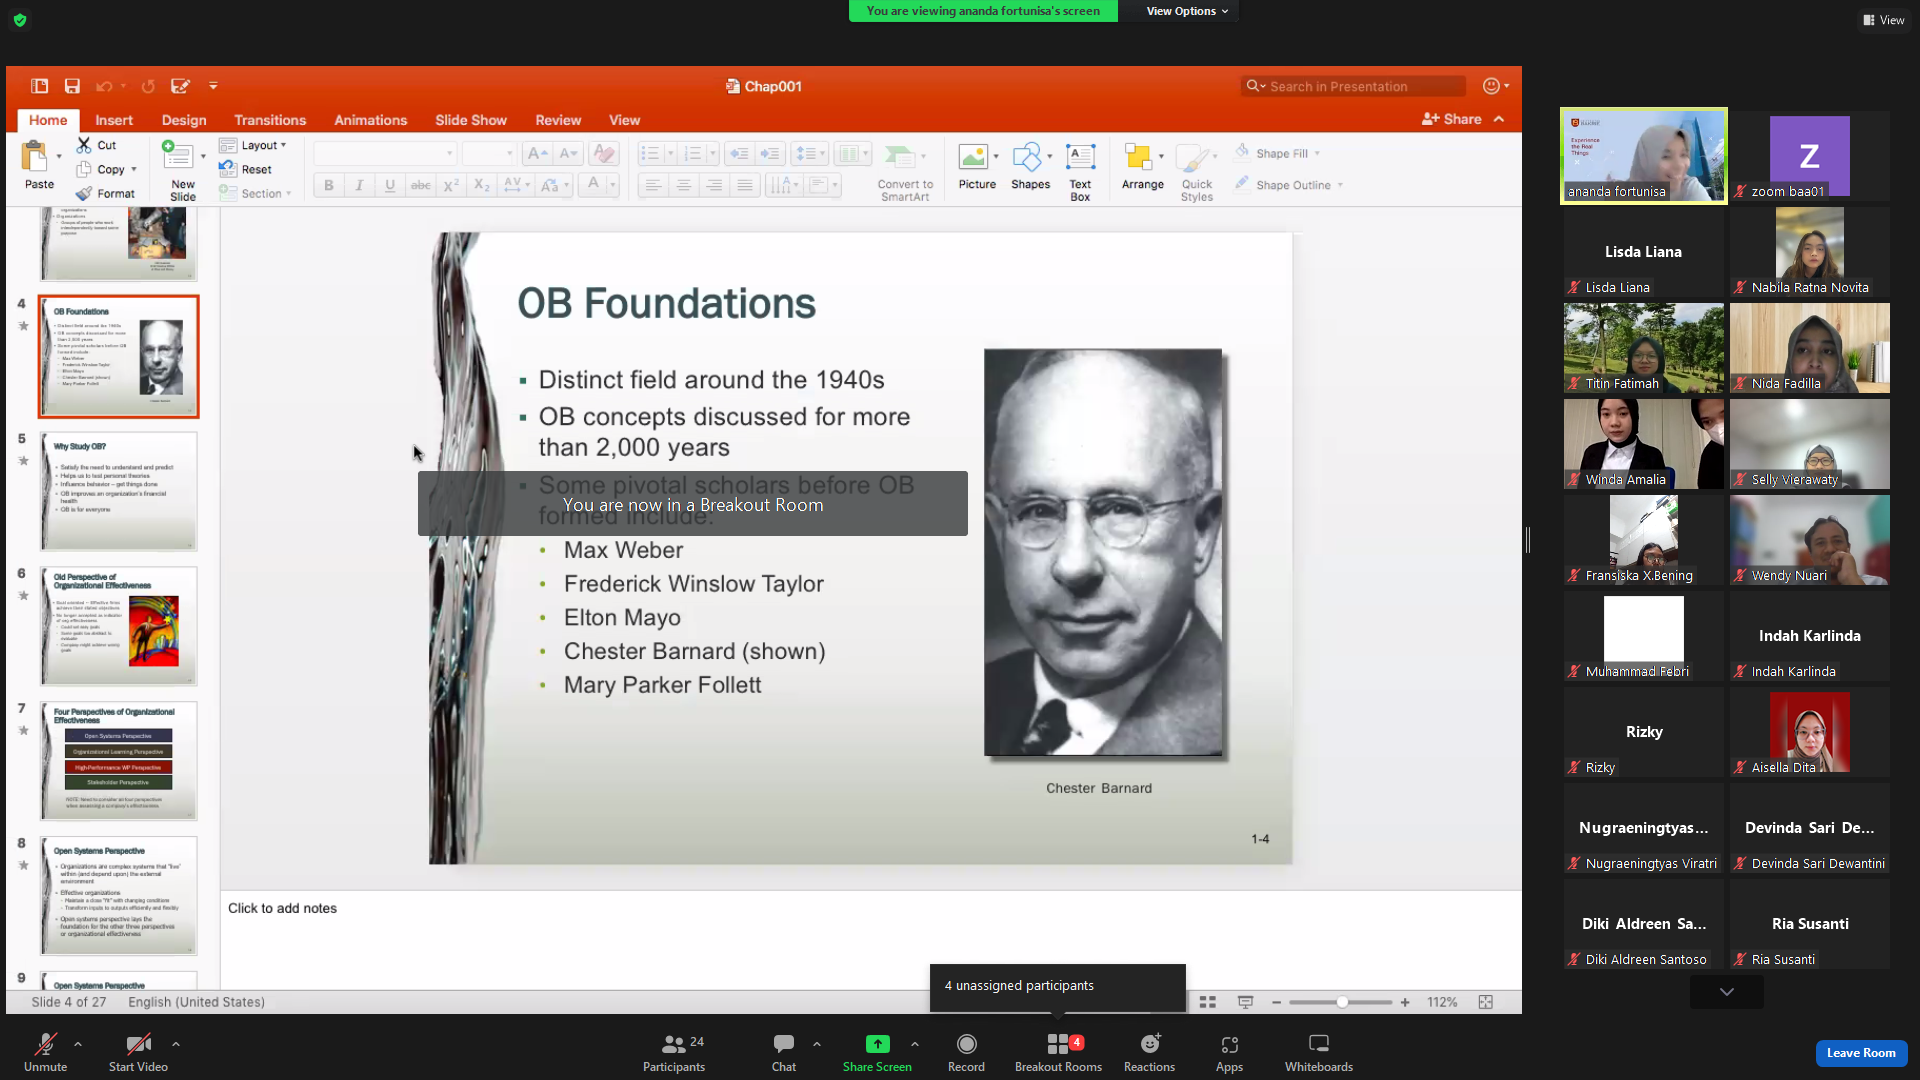Switch to the Design ribbon tab
The width and height of the screenshot is (1920, 1080).
(184, 120)
